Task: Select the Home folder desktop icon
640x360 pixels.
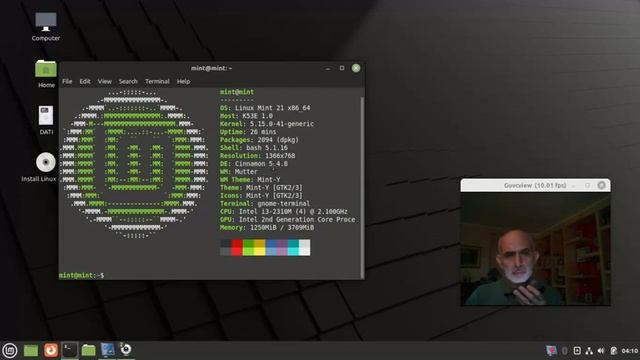Action: tap(46, 74)
